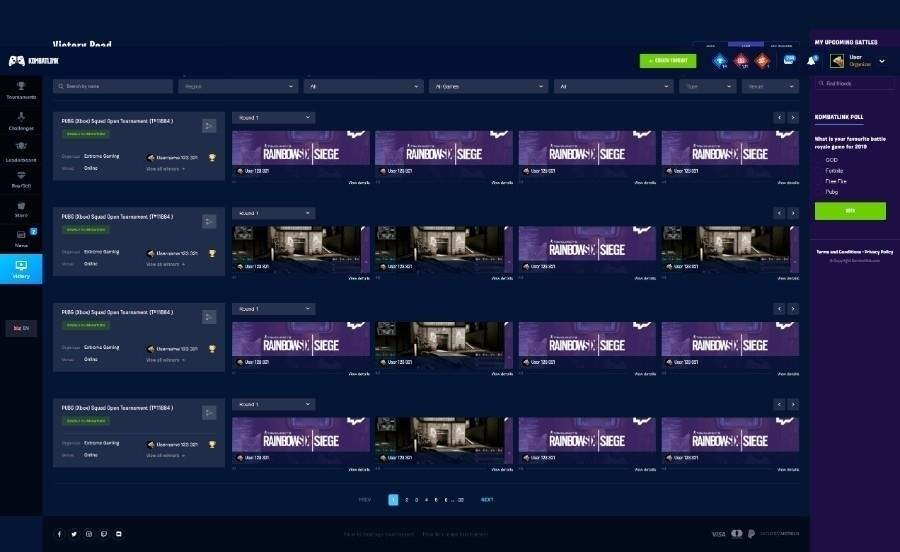Go to the Leaderboard sidebar item
The image size is (900, 552).
(x=21, y=151)
